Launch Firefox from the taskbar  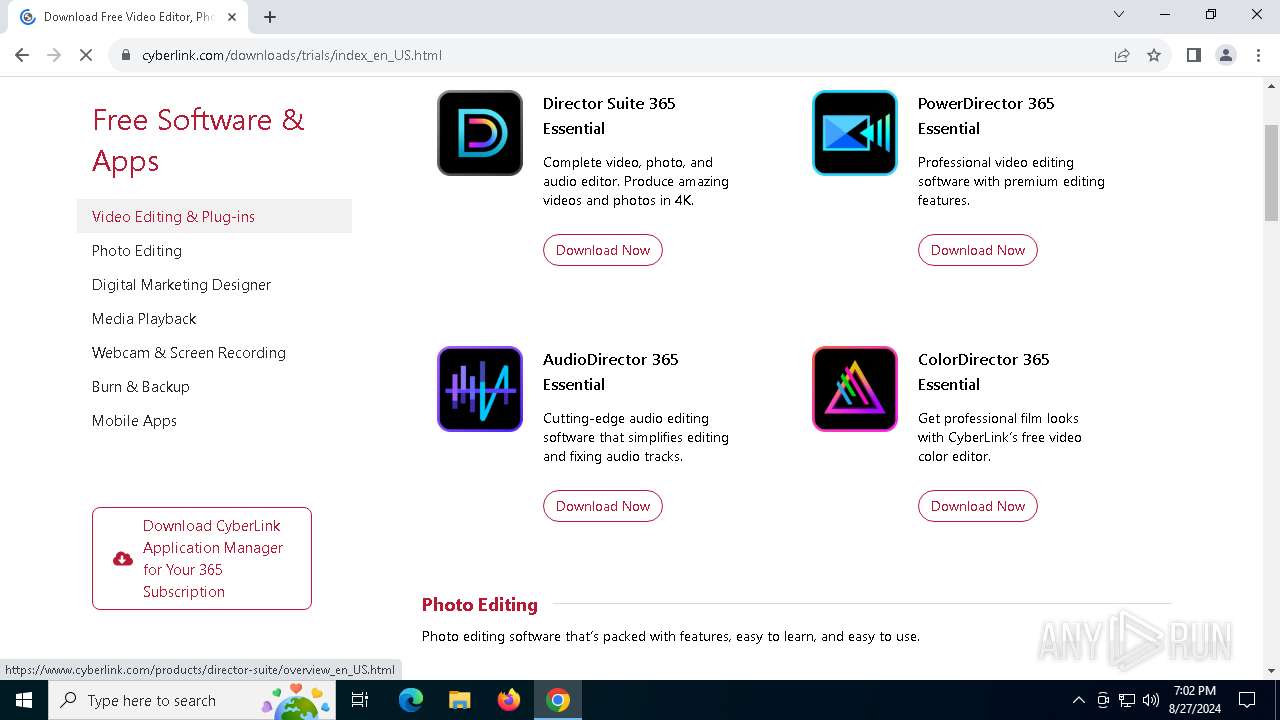tap(509, 700)
